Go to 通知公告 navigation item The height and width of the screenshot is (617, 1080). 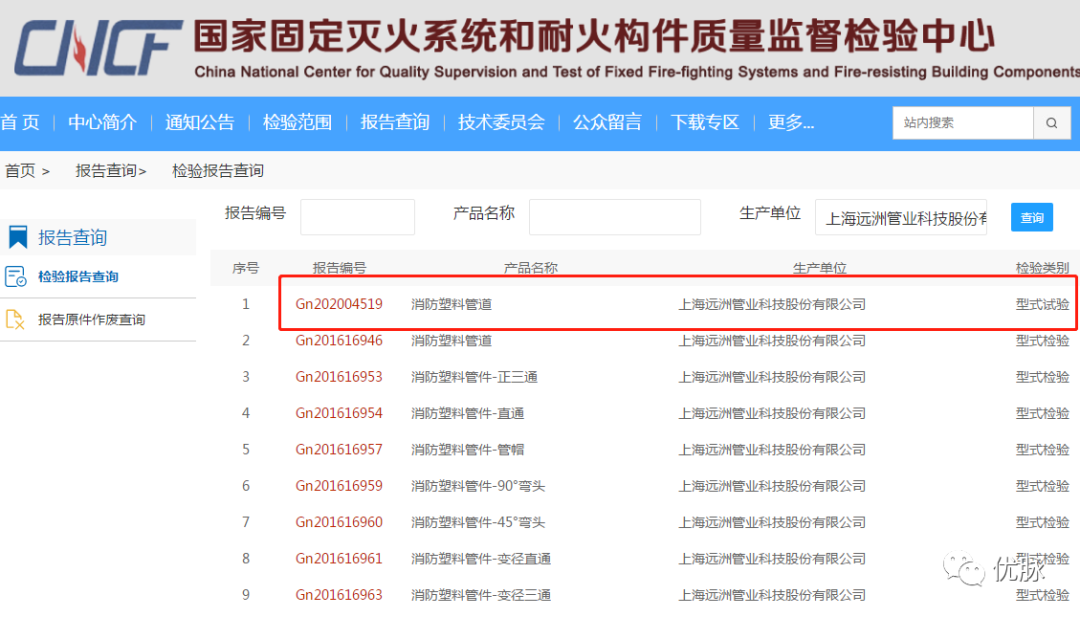coord(199,122)
